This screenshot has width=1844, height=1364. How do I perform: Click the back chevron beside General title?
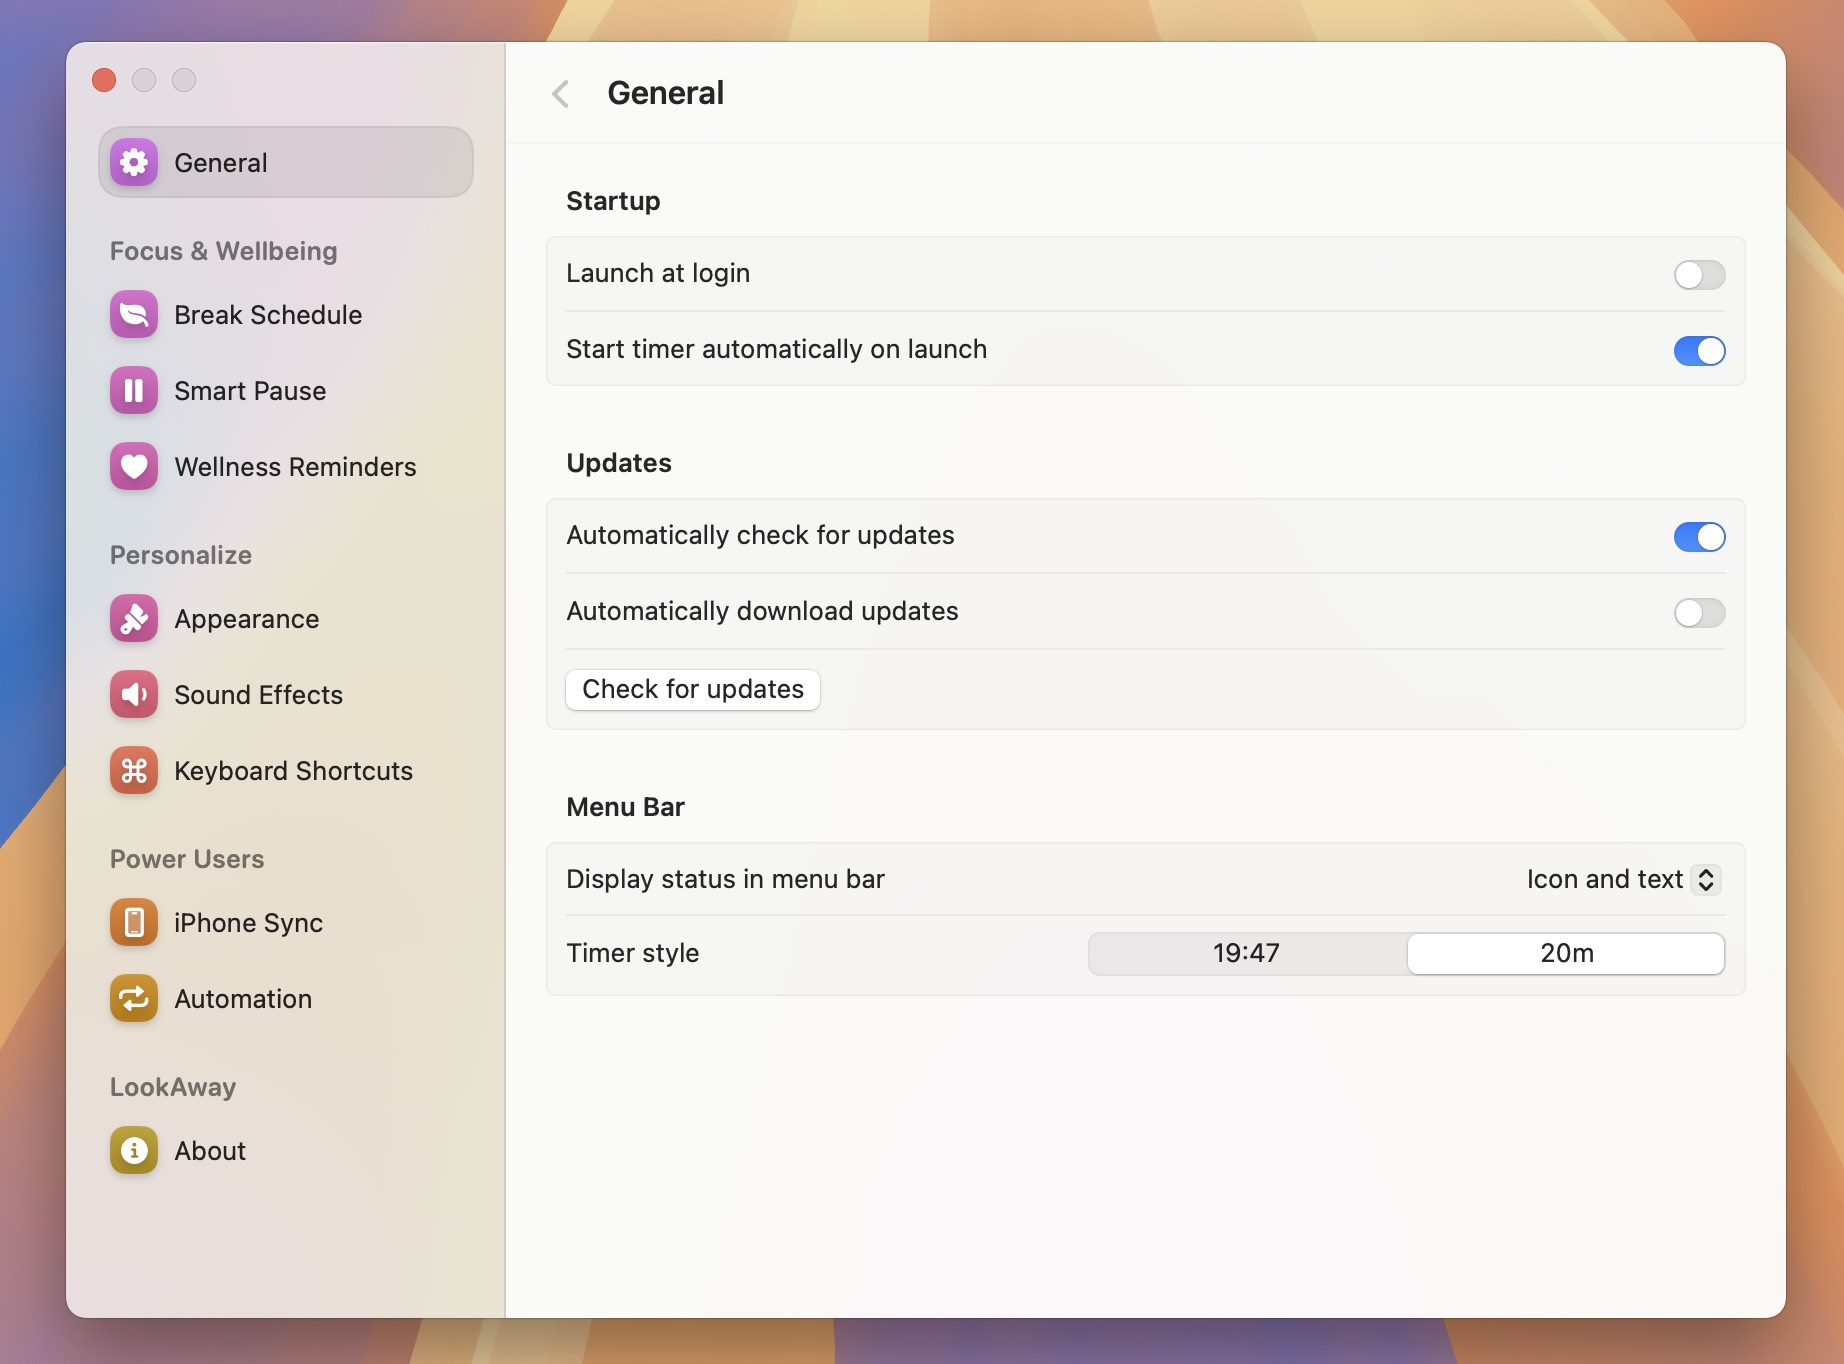pyautogui.click(x=561, y=94)
